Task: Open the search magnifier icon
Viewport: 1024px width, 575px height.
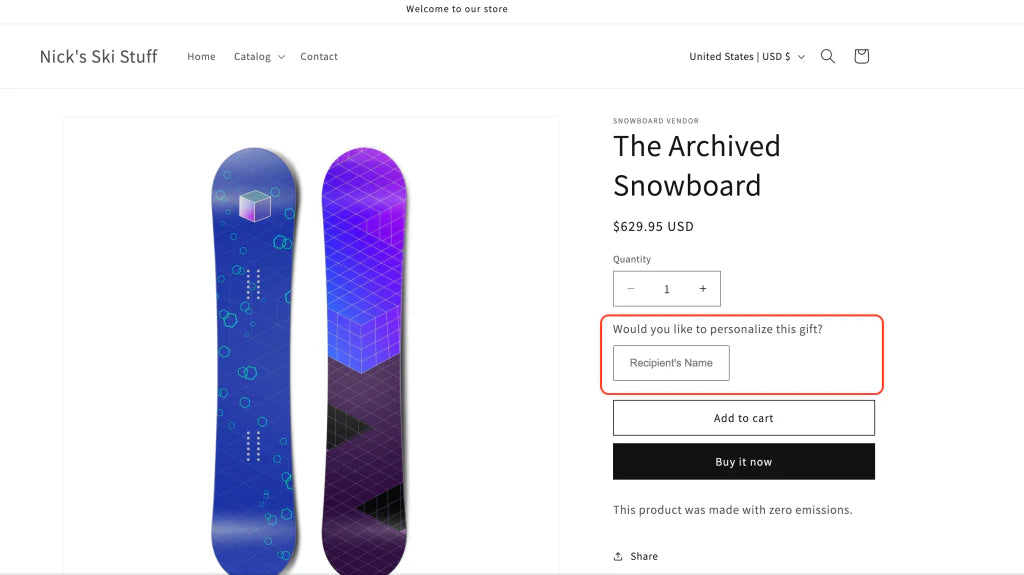Action: pyautogui.click(x=828, y=57)
